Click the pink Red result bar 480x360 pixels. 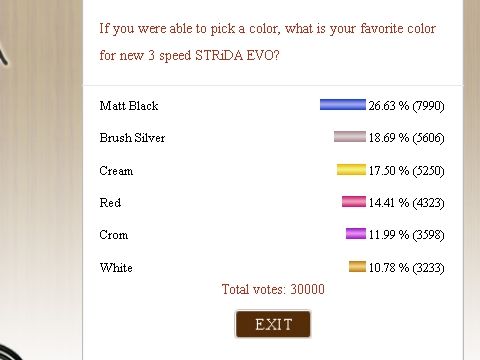(x=354, y=202)
